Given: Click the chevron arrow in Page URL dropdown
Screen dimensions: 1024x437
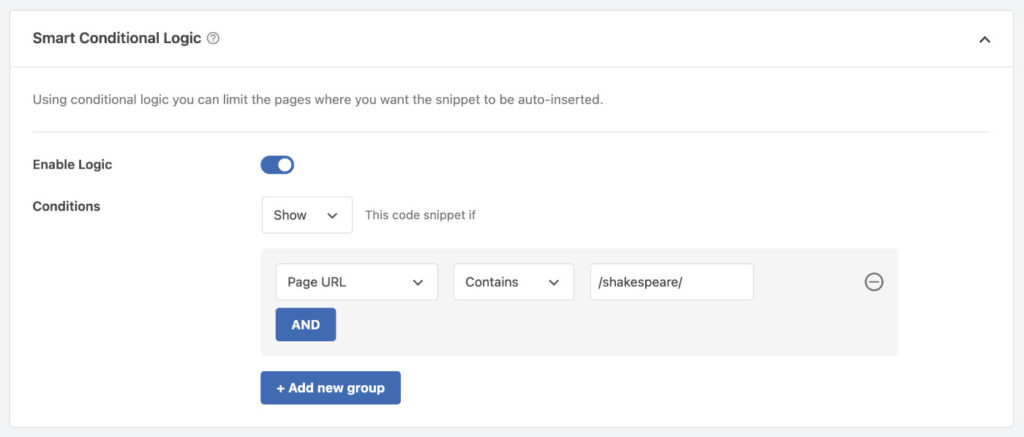Looking at the screenshot, I should [418, 282].
